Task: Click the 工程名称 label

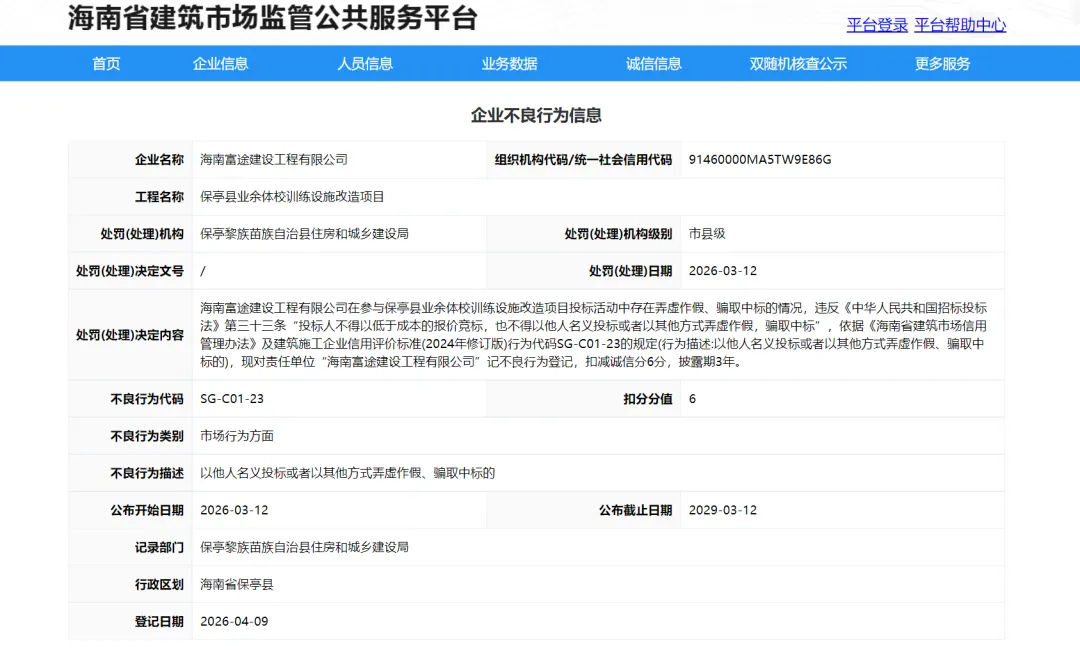Action: (159, 196)
